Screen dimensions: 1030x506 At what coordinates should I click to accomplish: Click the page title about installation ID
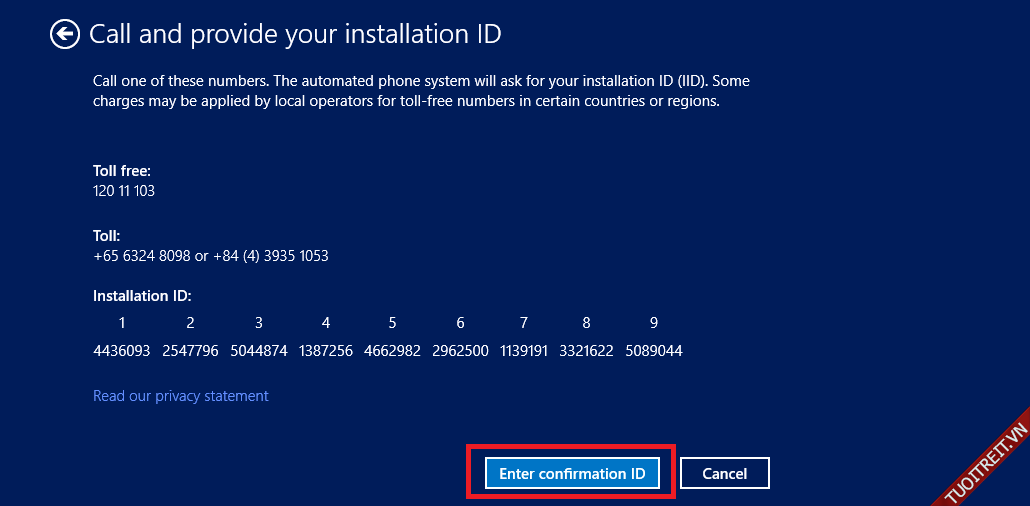(295, 35)
